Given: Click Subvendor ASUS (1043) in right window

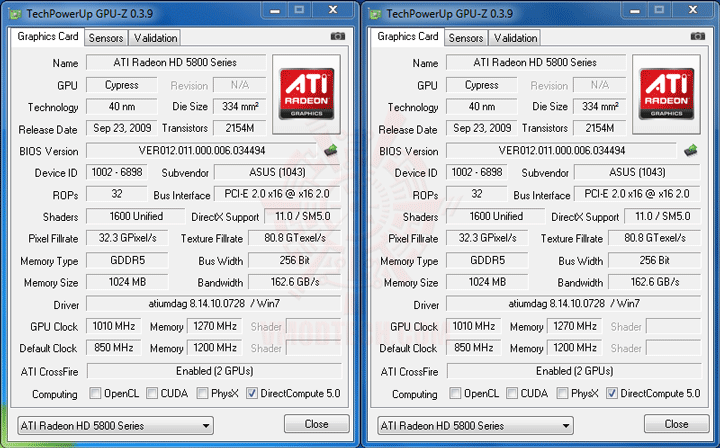Looking at the screenshot, I should pyautogui.click(x=637, y=172).
